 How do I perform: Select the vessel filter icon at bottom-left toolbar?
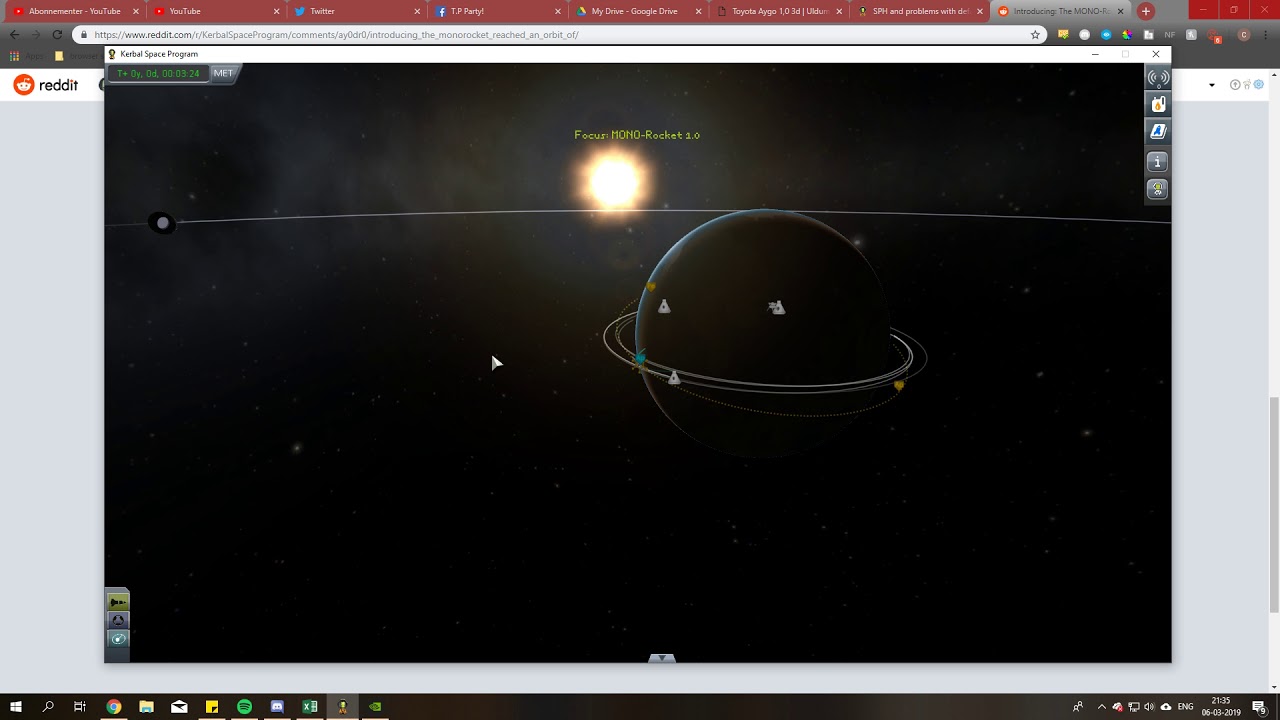(x=118, y=602)
